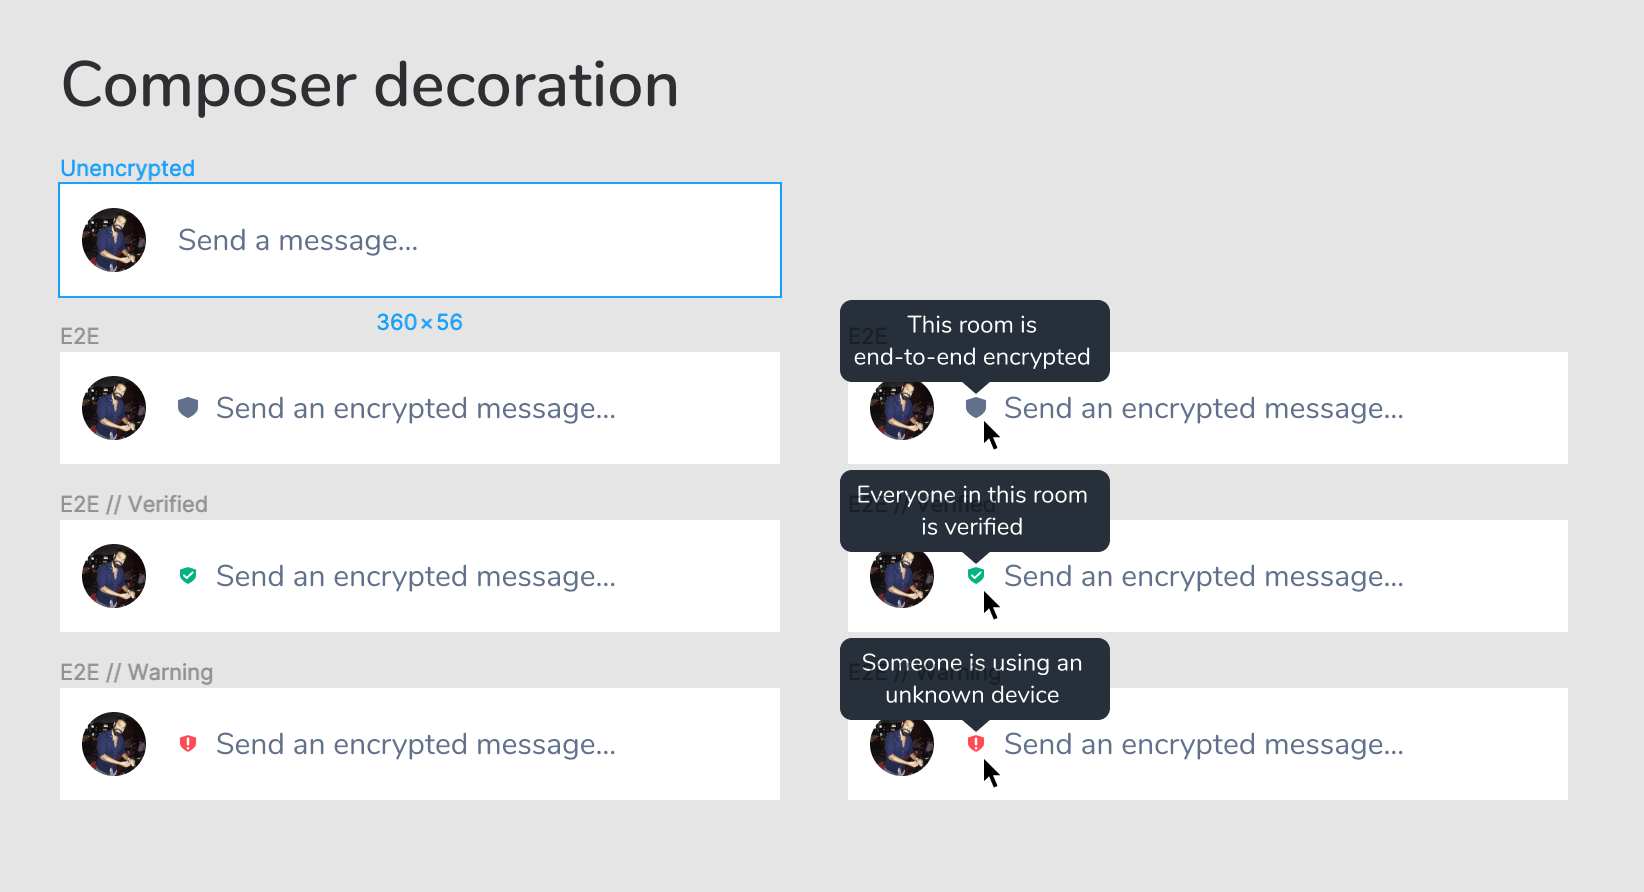Toggle the verified badge in the E2E Verified row
The width and height of the screenshot is (1644, 892).
pos(190,576)
